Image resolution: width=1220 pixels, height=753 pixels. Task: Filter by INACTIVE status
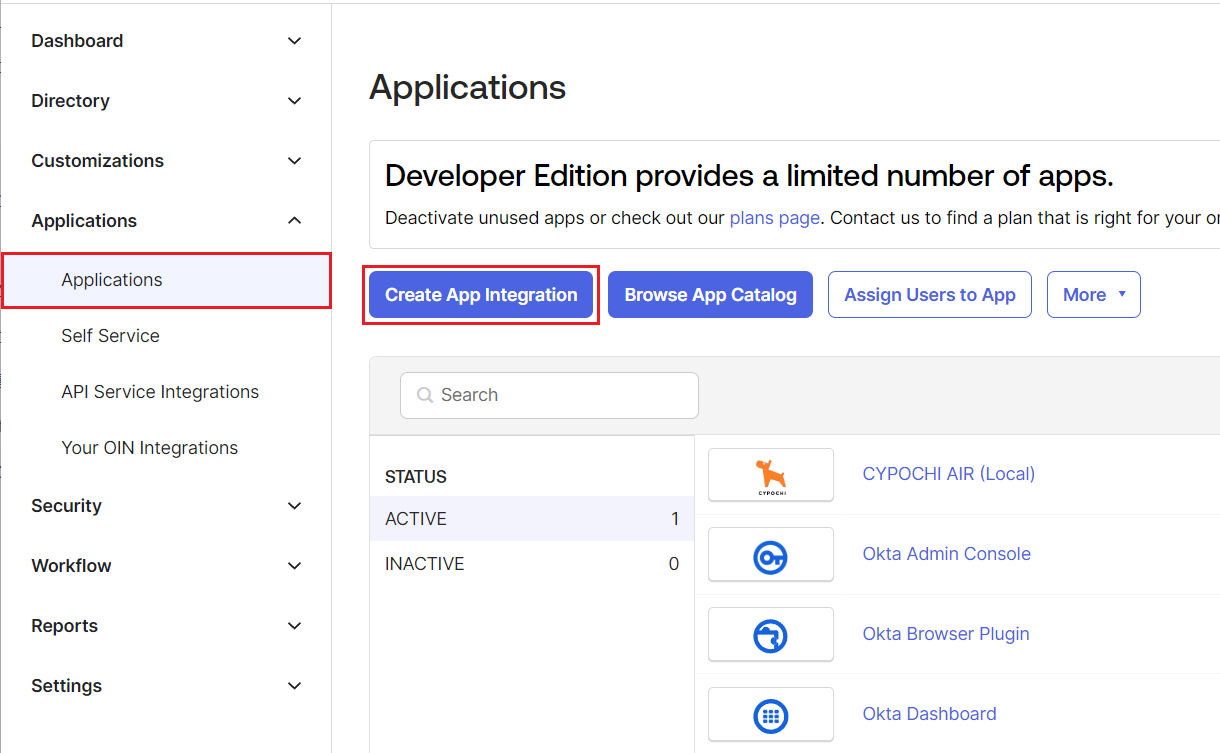click(x=532, y=564)
